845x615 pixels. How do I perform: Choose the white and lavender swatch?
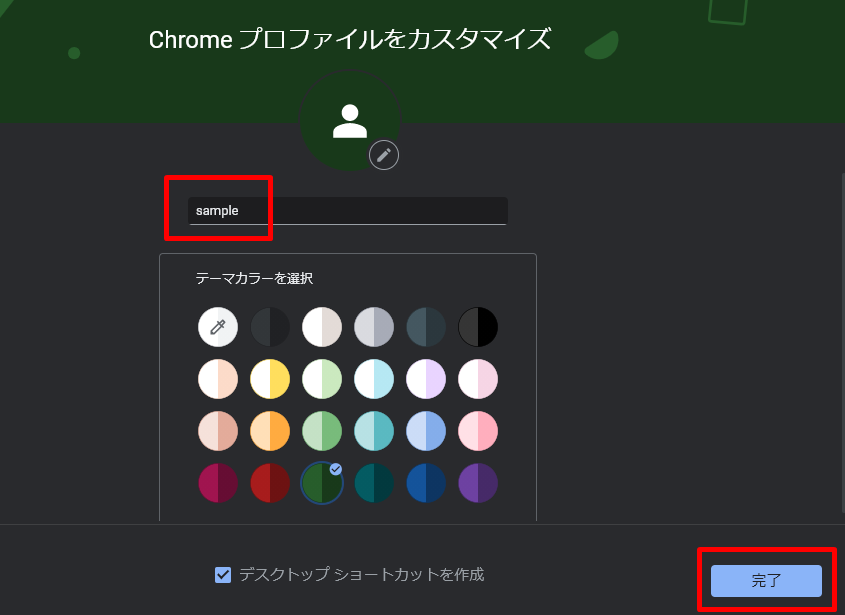click(426, 379)
